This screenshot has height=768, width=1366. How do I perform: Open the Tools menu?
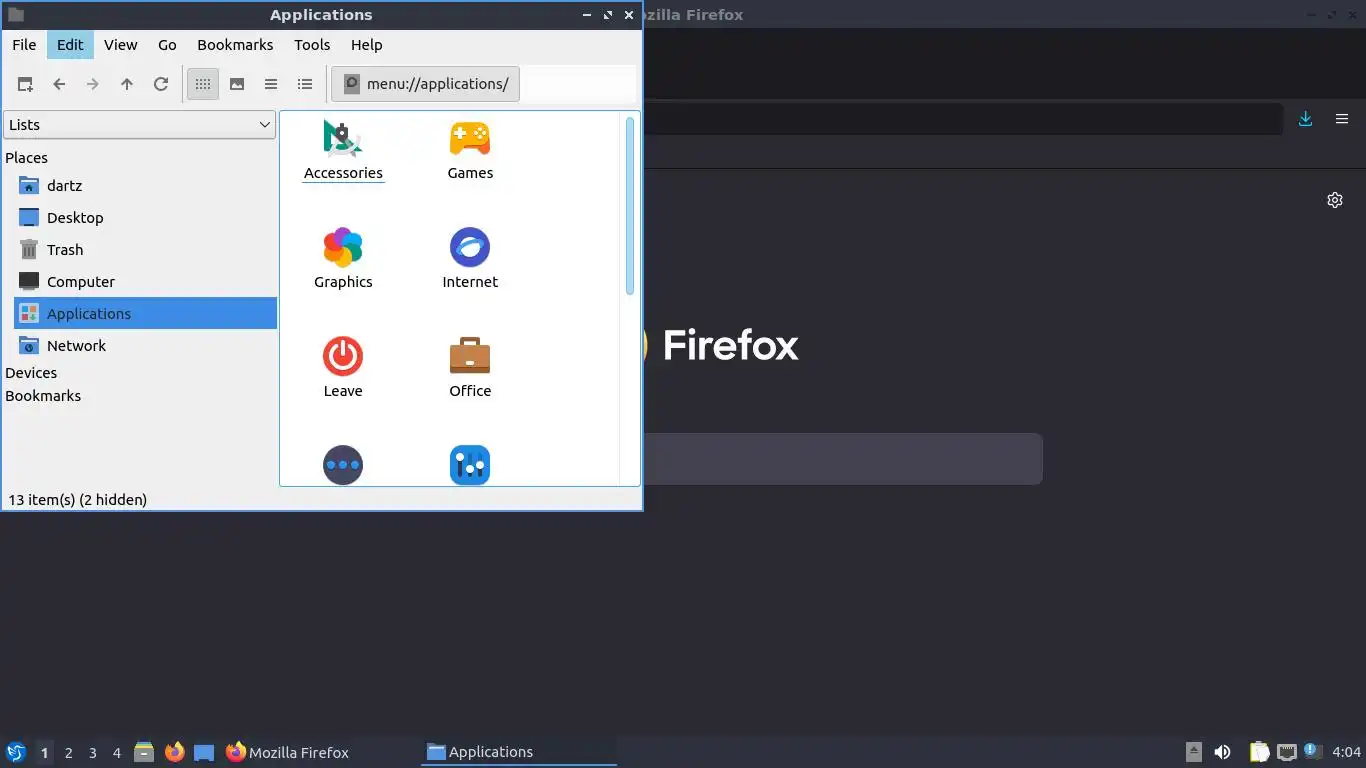point(312,45)
